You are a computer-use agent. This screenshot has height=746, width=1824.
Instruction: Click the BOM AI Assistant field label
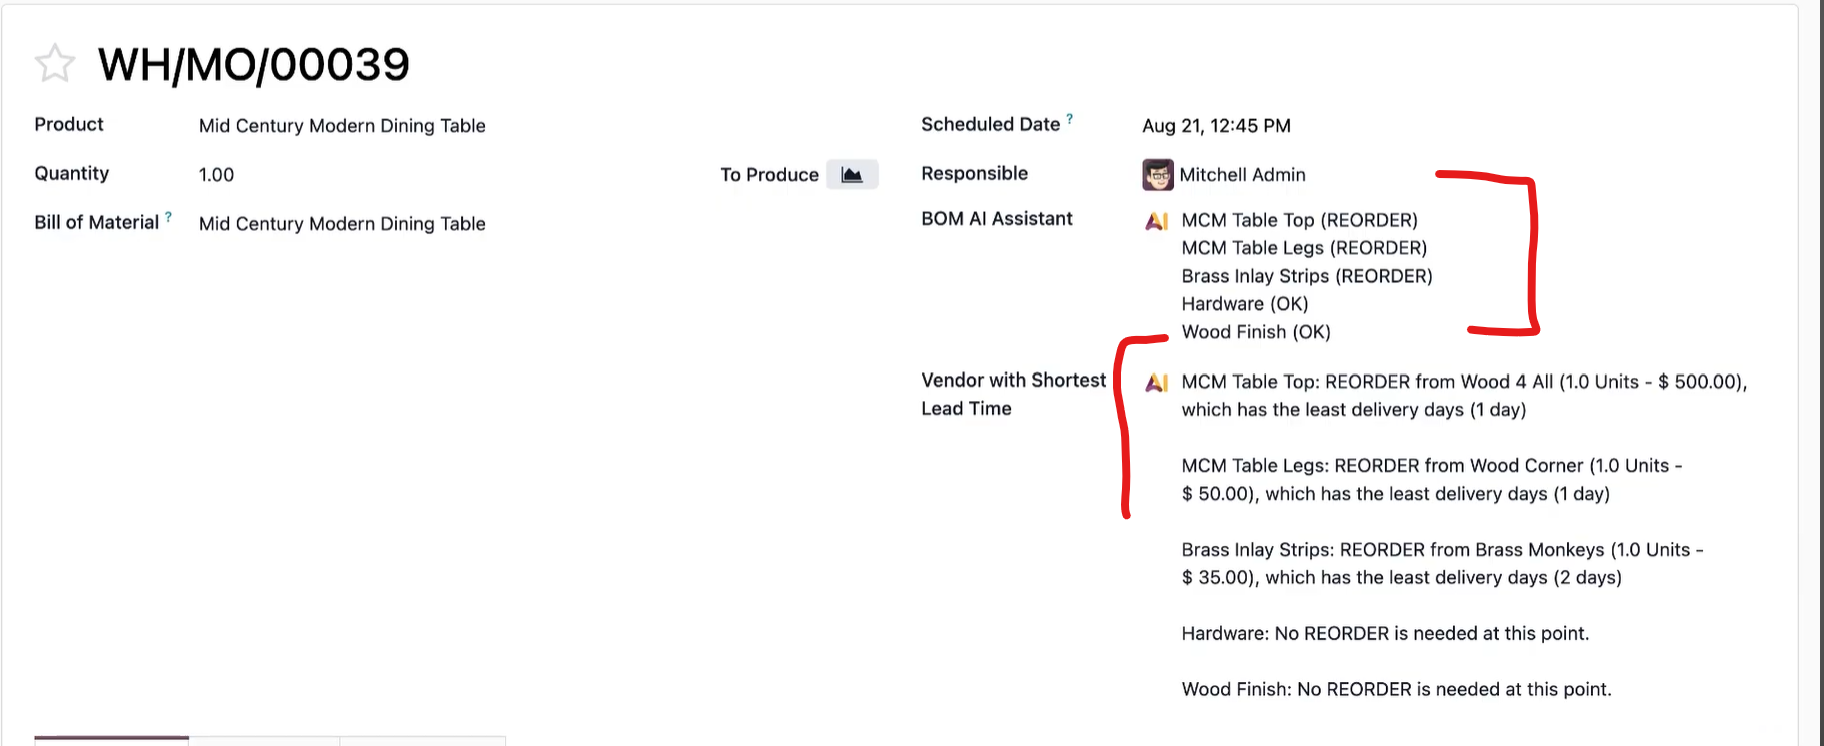click(996, 219)
